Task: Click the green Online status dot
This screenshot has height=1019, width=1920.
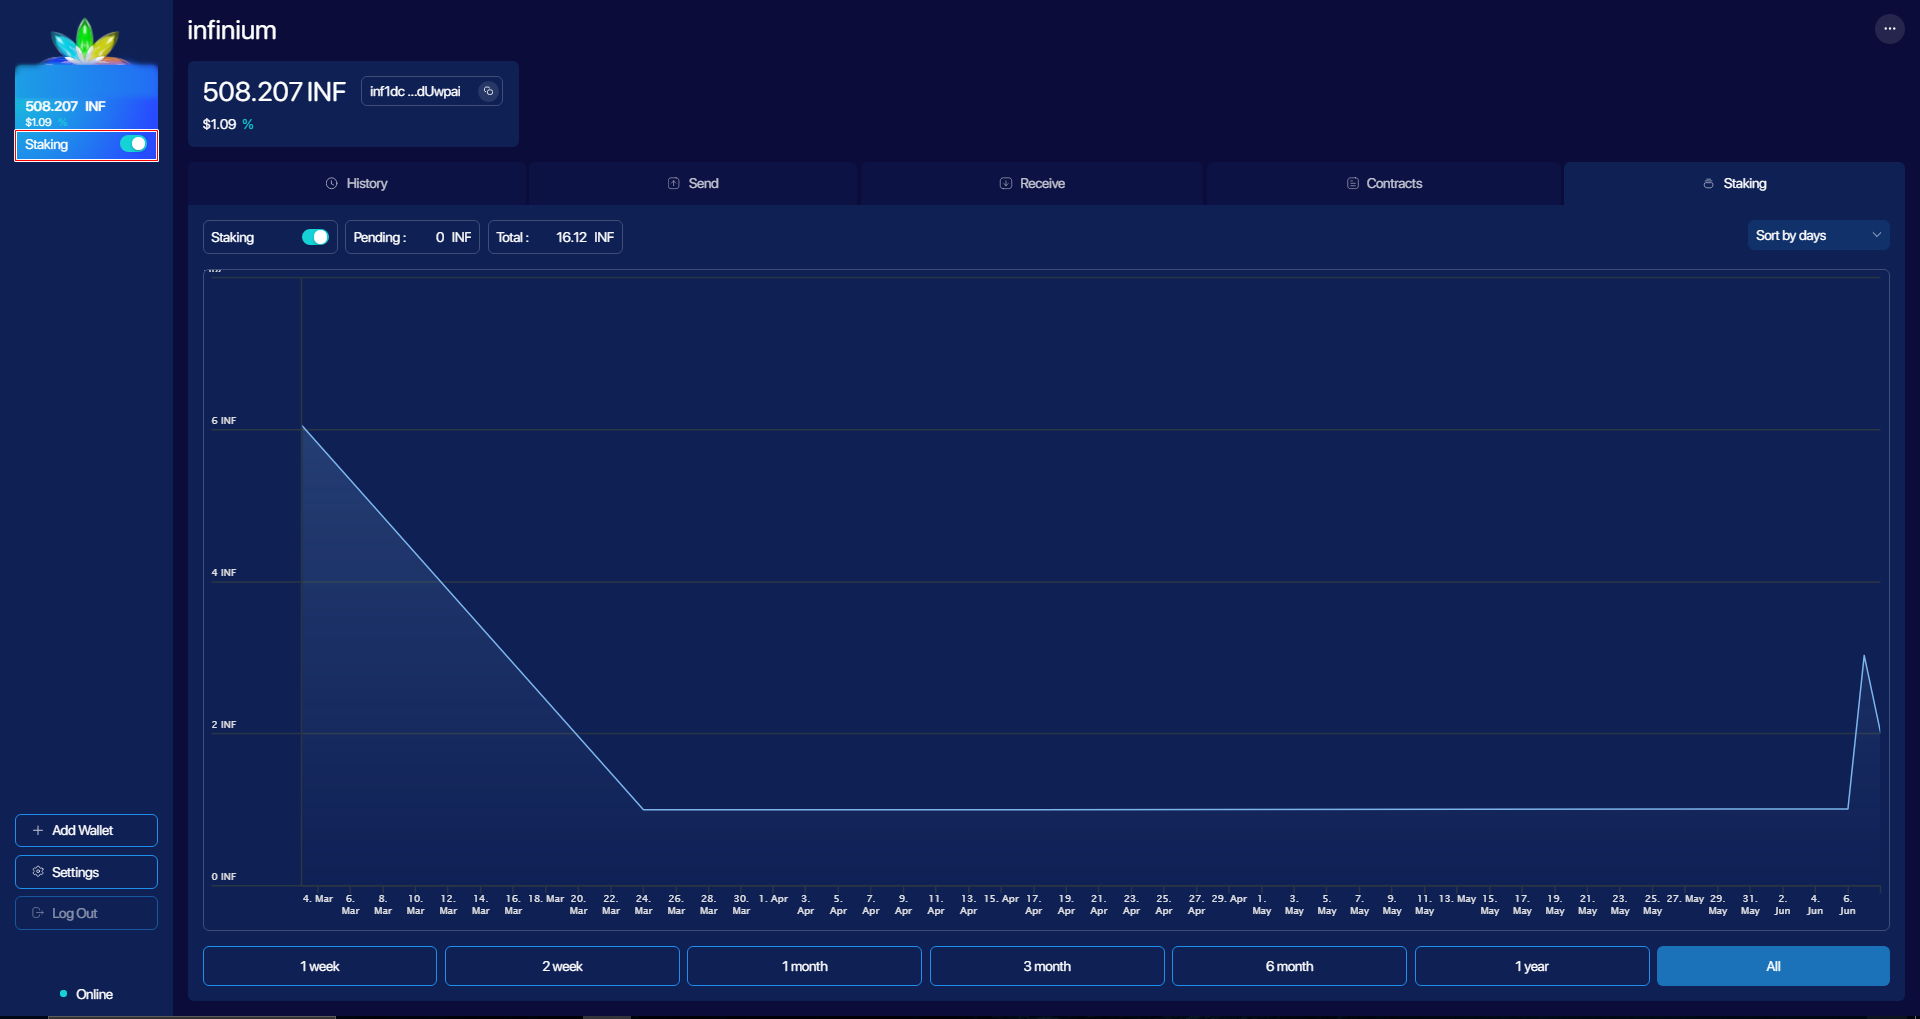Action: click(x=64, y=994)
